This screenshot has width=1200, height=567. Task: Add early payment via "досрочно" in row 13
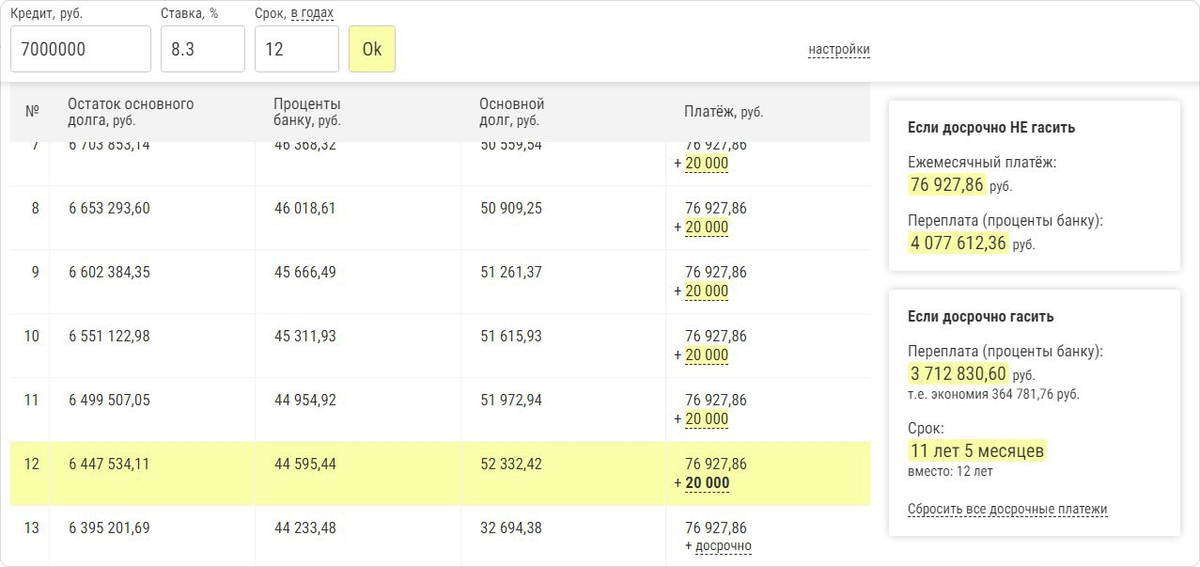pyautogui.click(x=723, y=546)
